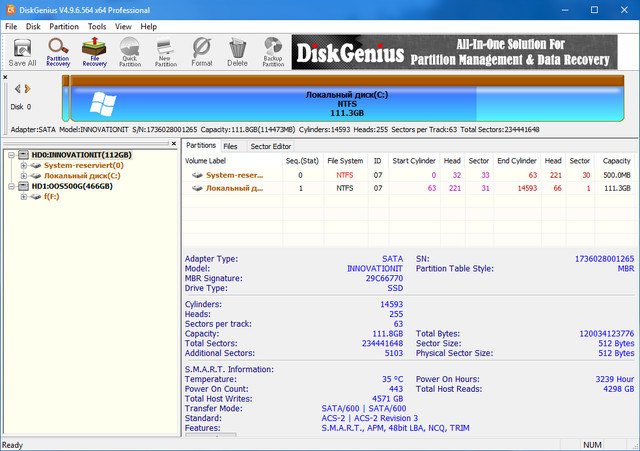Click the Save All toolbar icon
640x451 pixels.
click(22, 51)
